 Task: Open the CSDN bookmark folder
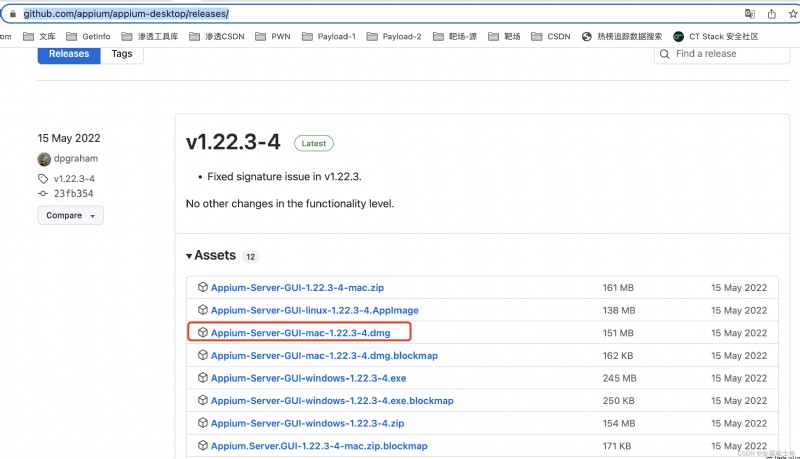click(x=551, y=36)
